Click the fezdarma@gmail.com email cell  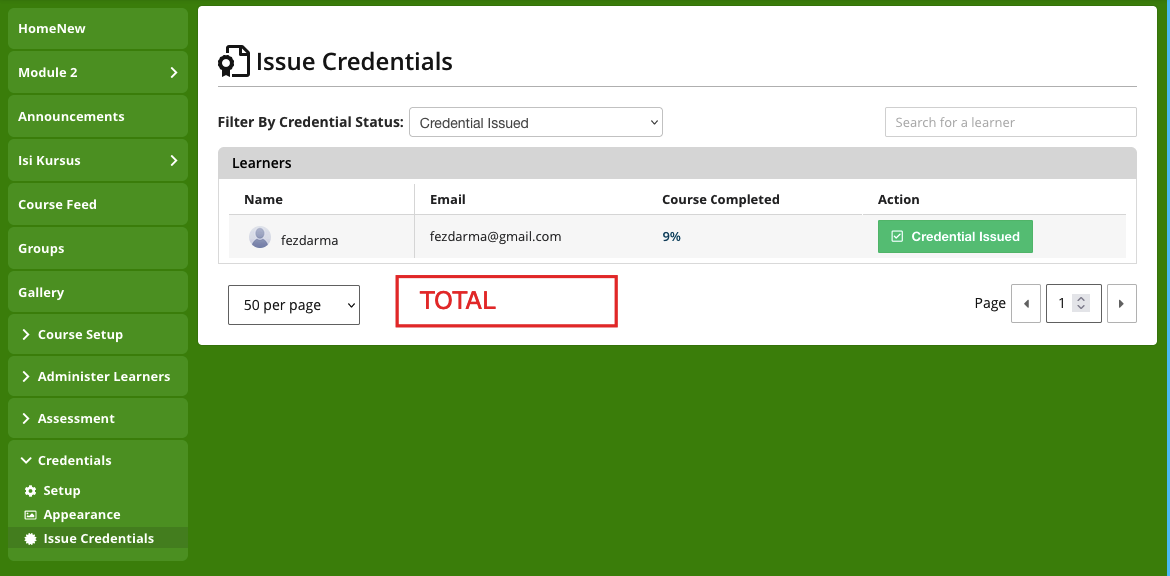click(495, 237)
